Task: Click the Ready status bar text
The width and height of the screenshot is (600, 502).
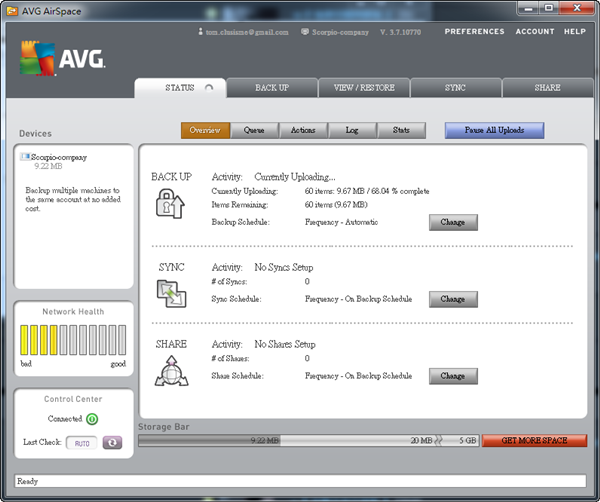Action: (27, 481)
